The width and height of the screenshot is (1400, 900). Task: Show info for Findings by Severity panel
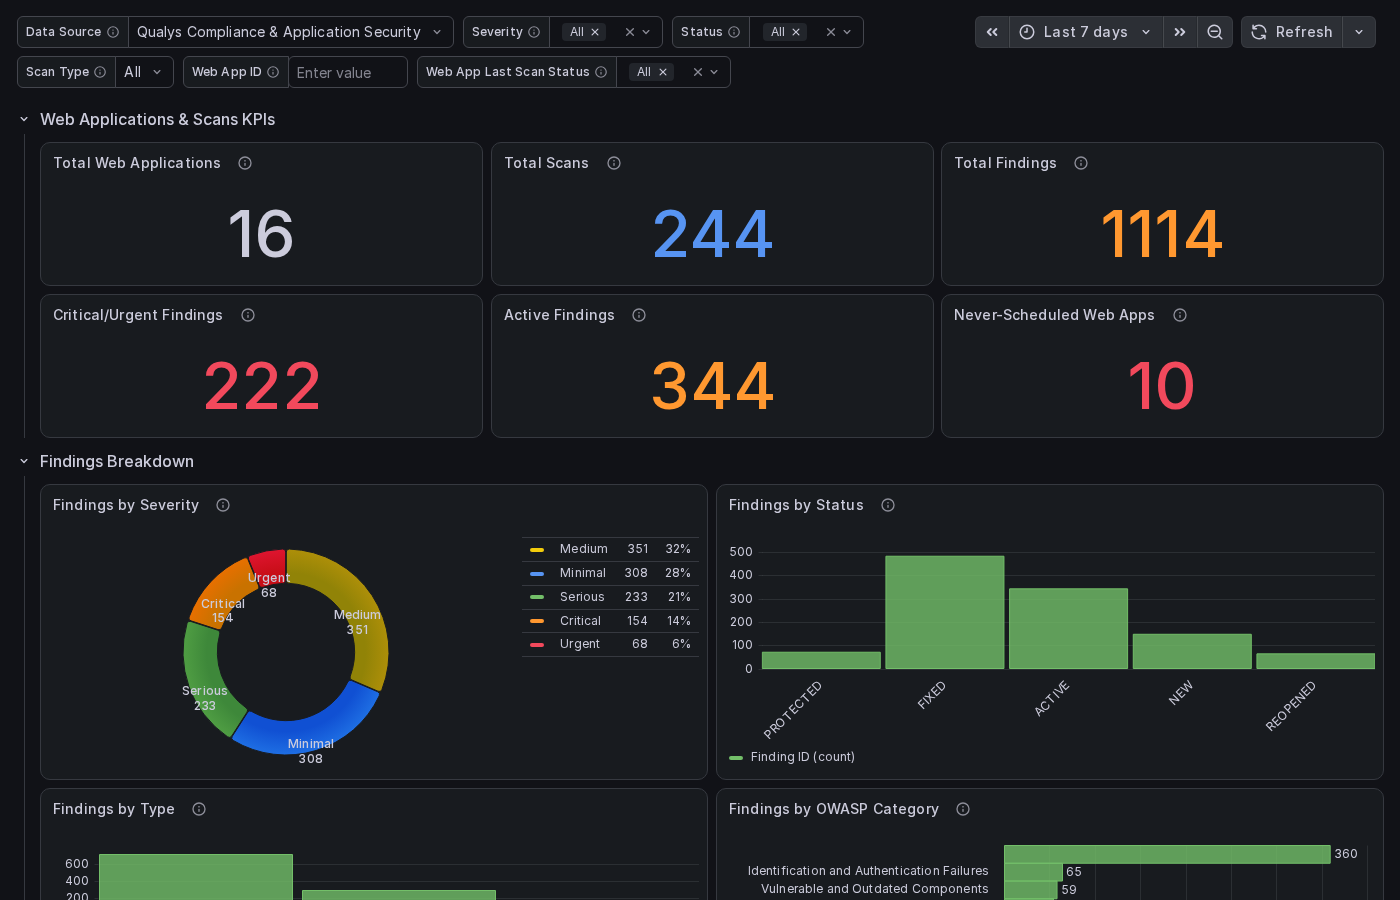[x=223, y=505]
